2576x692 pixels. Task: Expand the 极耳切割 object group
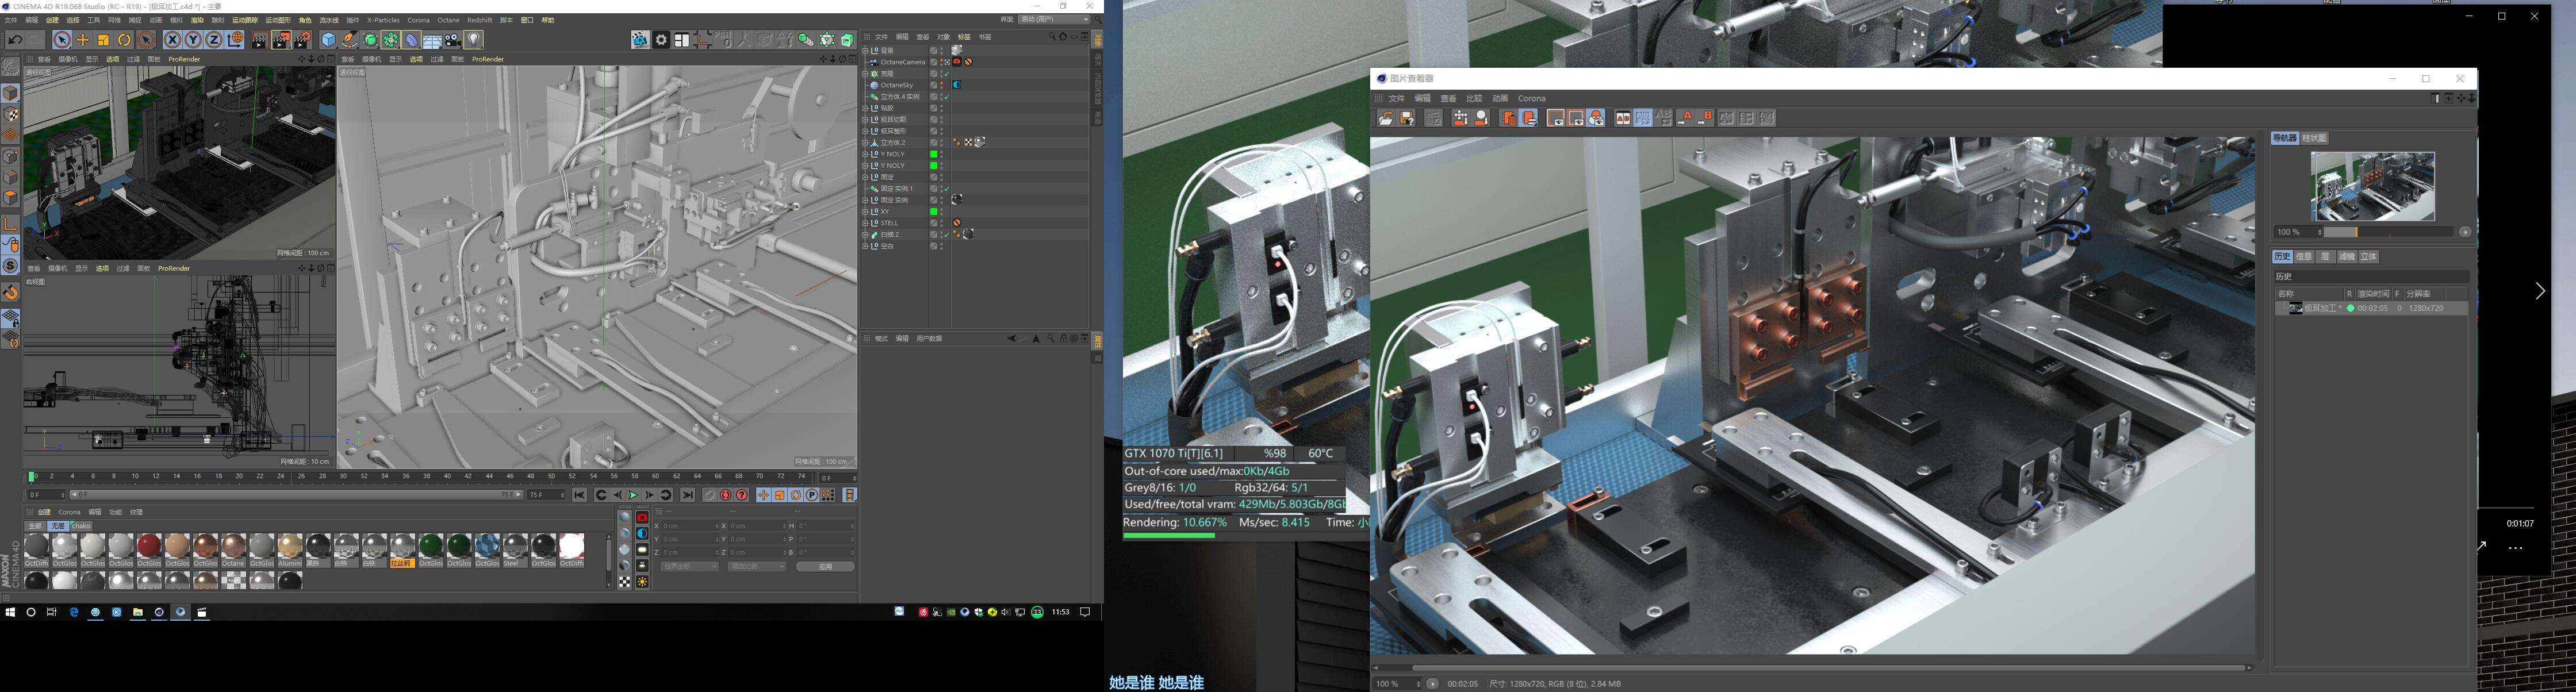866,120
